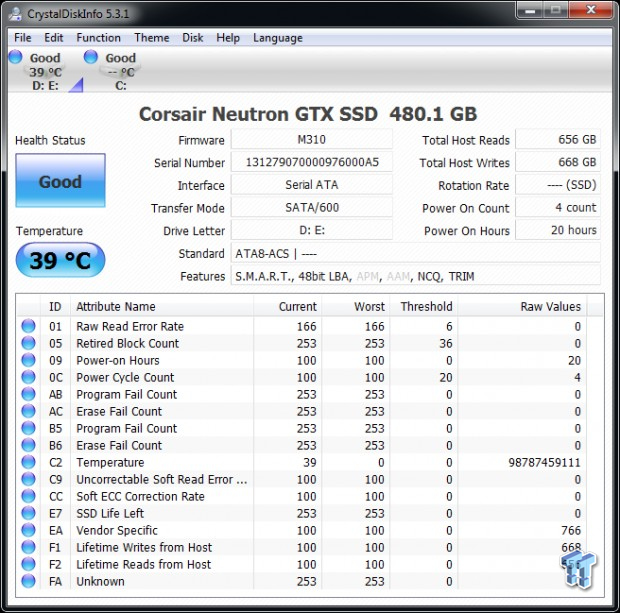Click Total Host Reads value 656 GB
The height and width of the screenshot is (613, 620).
point(558,139)
